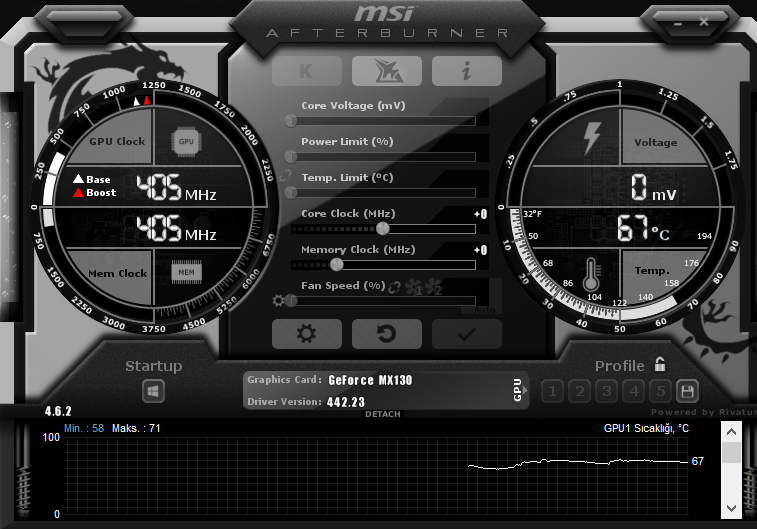Click the DETACH monitor button
Screen dimensions: 757x529
click(382, 414)
